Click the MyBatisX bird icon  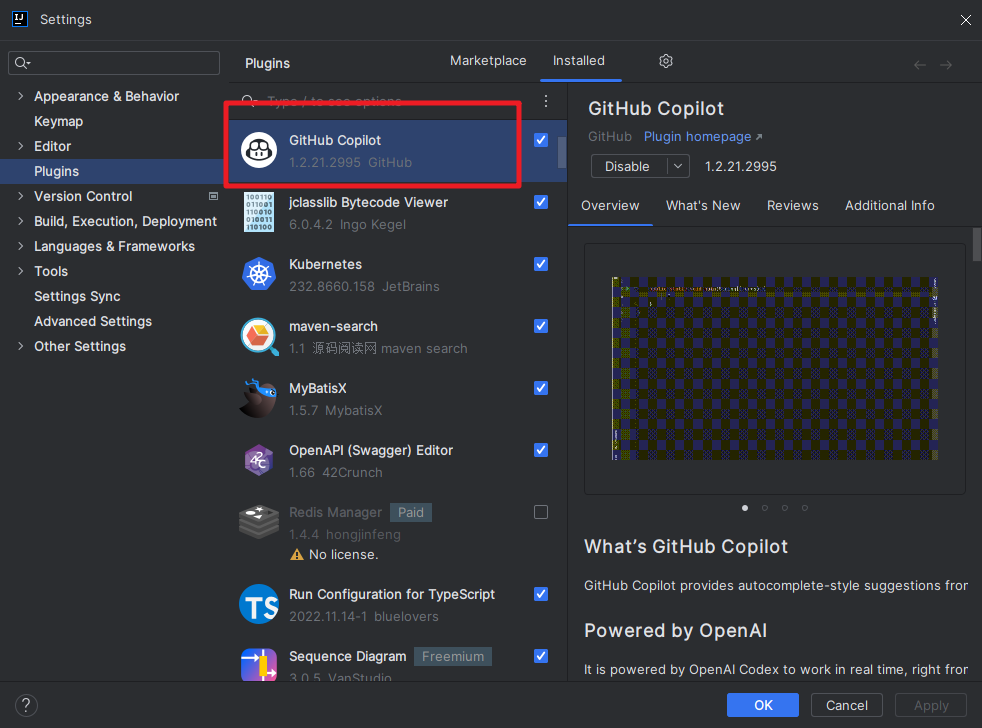tap(258, 398)
